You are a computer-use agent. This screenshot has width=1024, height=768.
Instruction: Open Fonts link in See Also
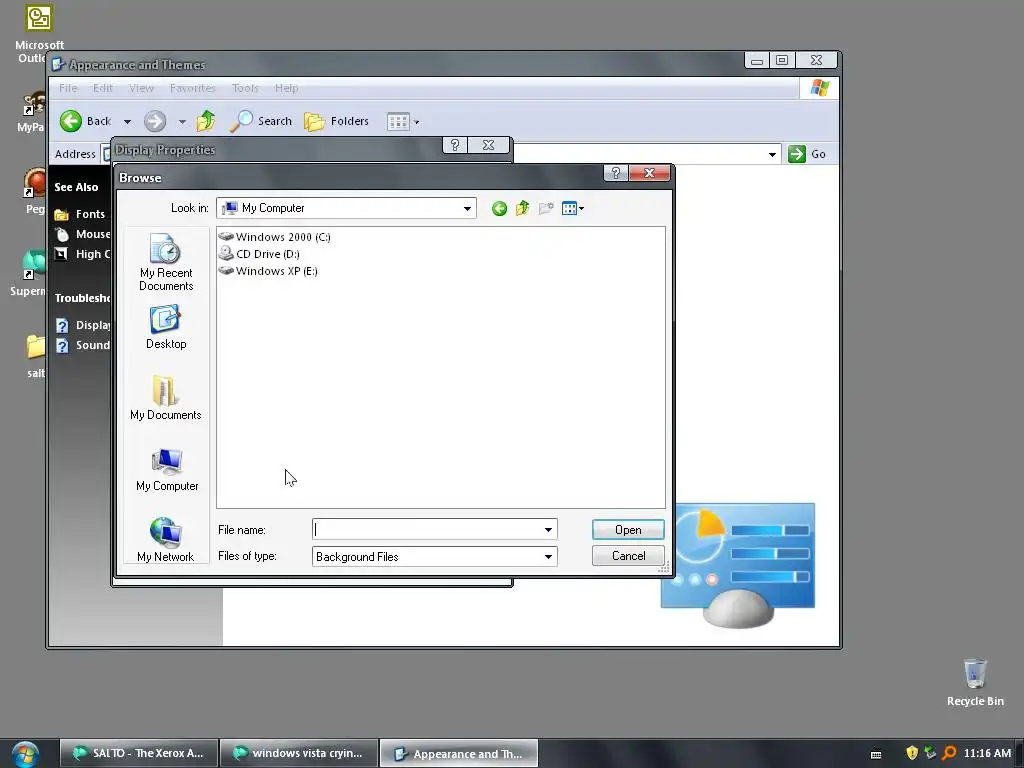pyautogui.click(x=80, y=214)
